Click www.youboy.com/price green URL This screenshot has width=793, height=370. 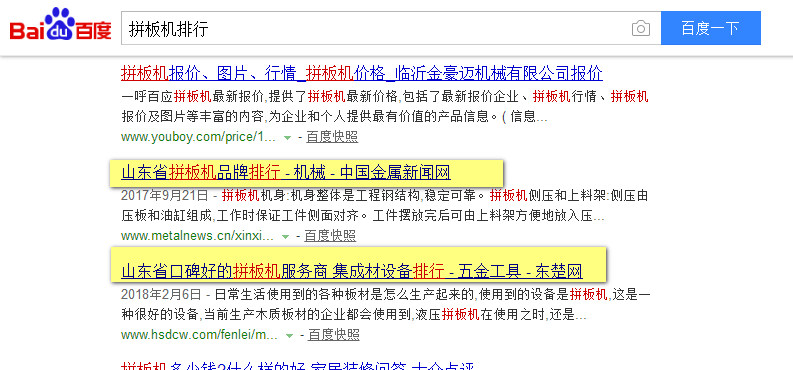(x=198, y=137)
